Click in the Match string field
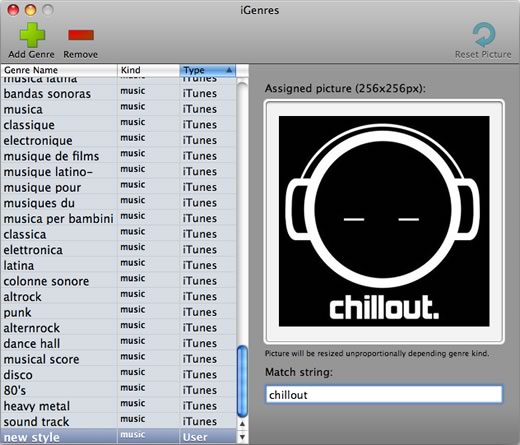Screen dimensions: 520x445 (x=384, y=395)
